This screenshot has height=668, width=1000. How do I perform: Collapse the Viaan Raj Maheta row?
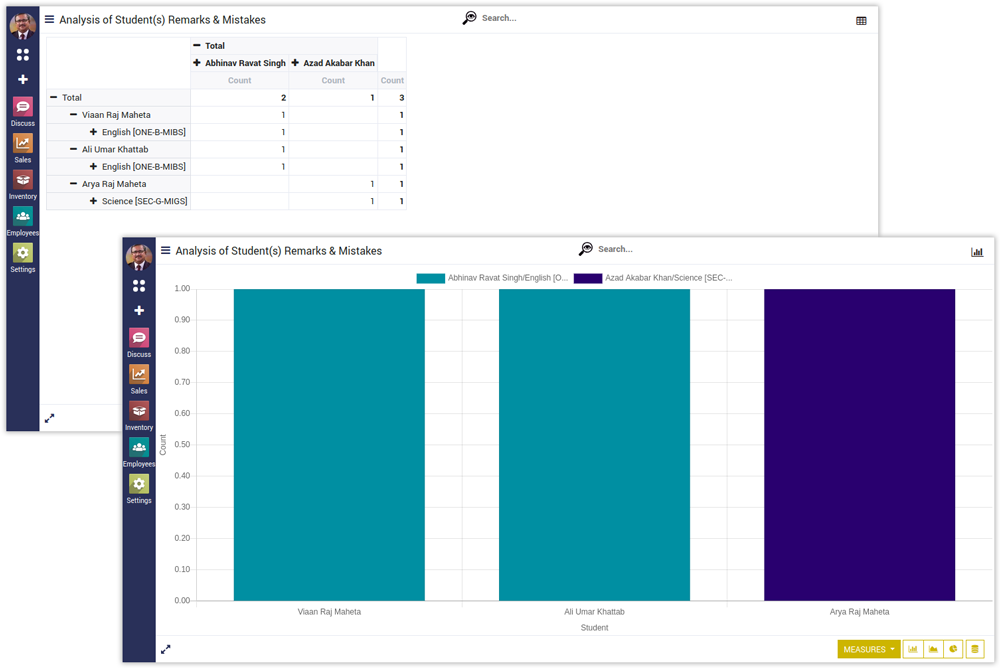pos(73,115)
